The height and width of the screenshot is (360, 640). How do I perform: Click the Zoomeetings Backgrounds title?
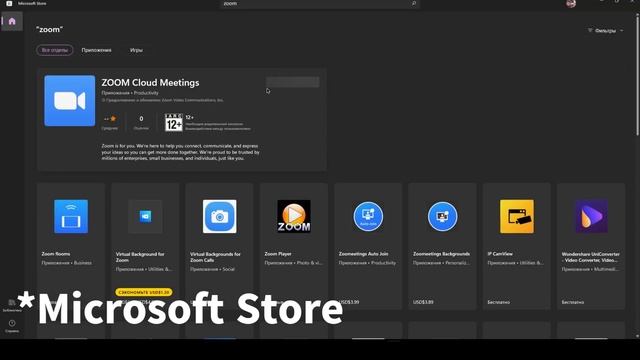[442, 254]
